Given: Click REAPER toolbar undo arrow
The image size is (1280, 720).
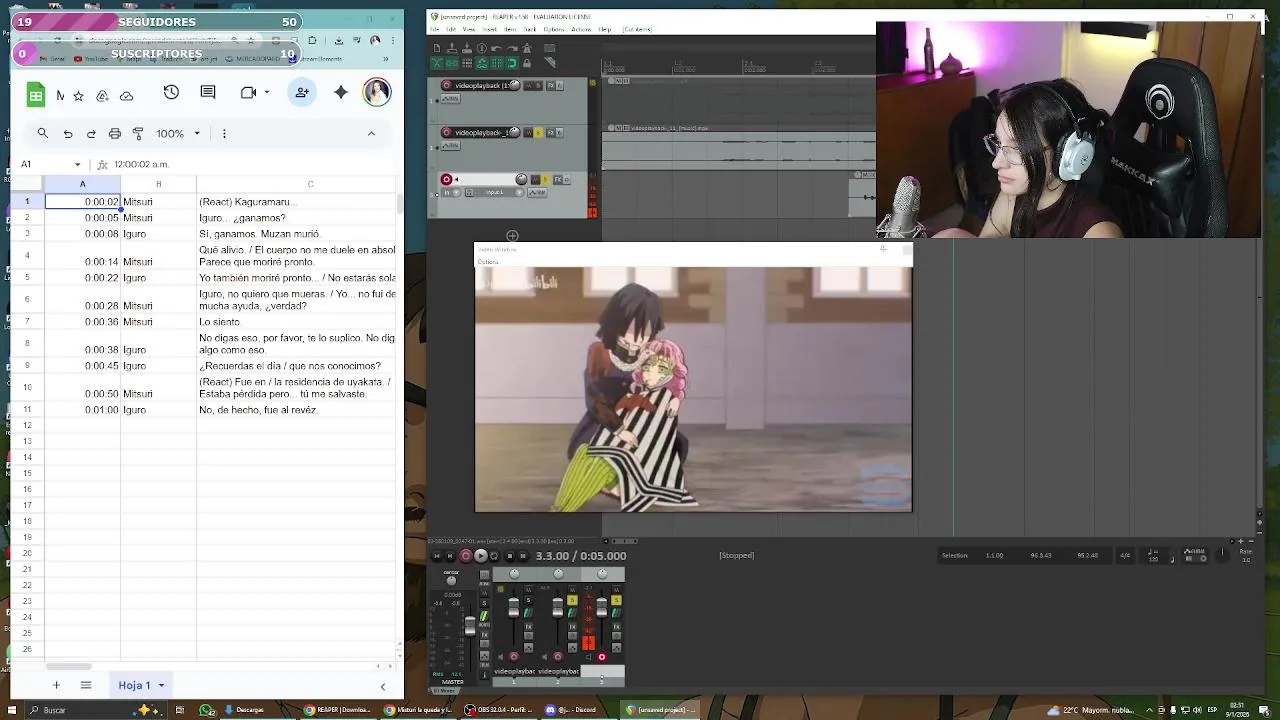Looking at the screenshot, I should click(x=496, y=48).
